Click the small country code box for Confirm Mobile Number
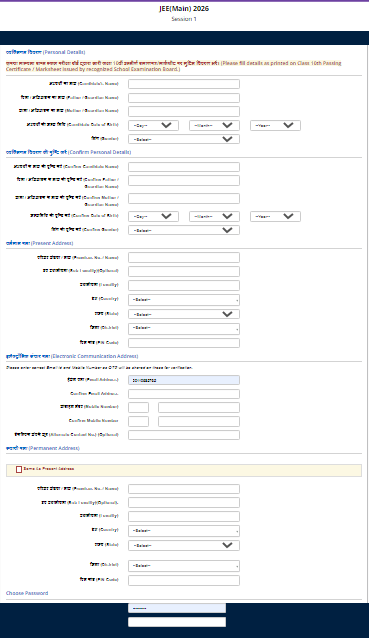 pyautogui.click(x=138, y=421)
